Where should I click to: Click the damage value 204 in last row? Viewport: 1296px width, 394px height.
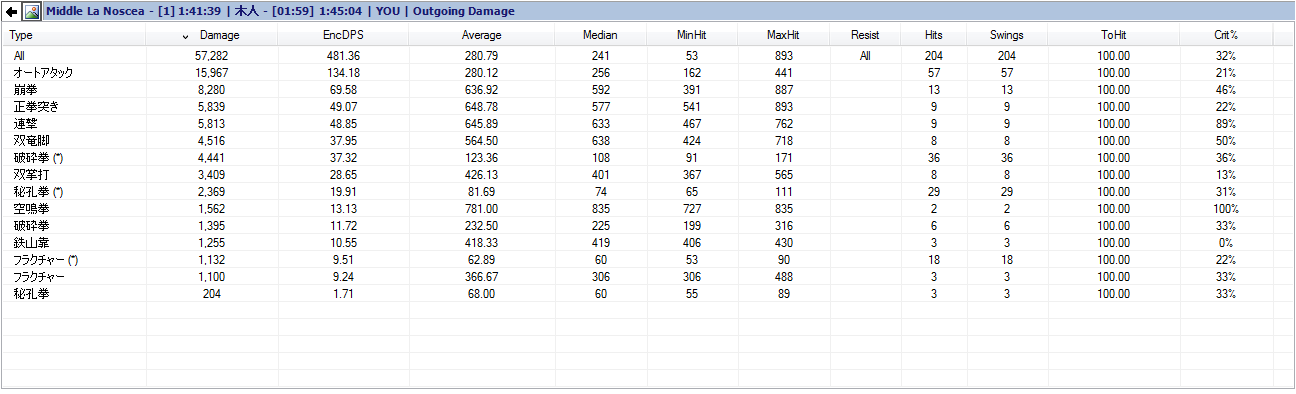click(x=212, y=294)
